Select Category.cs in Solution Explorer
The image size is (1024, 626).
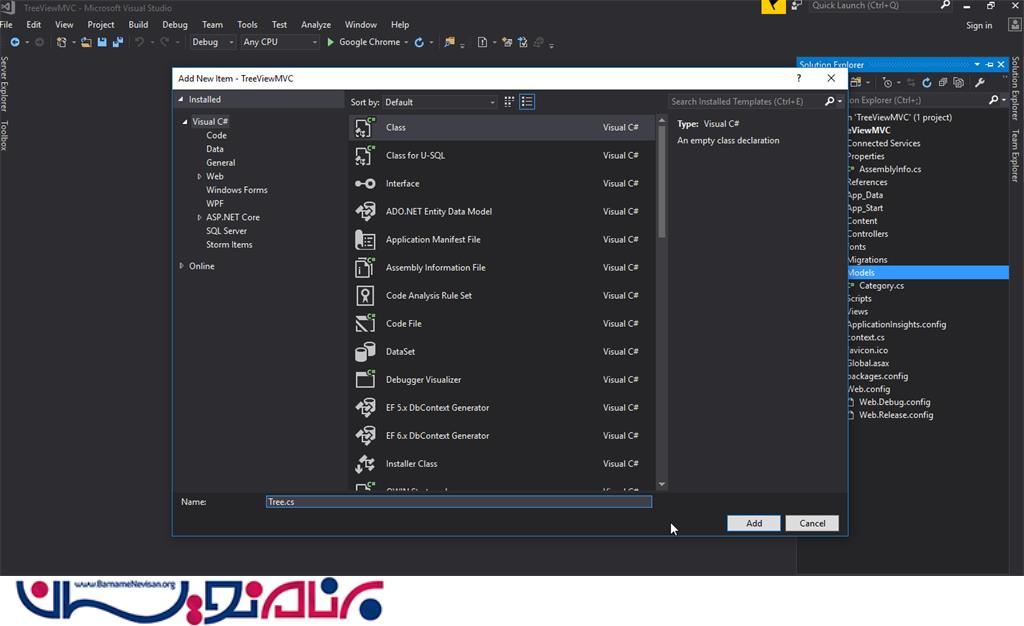[881, 286]
